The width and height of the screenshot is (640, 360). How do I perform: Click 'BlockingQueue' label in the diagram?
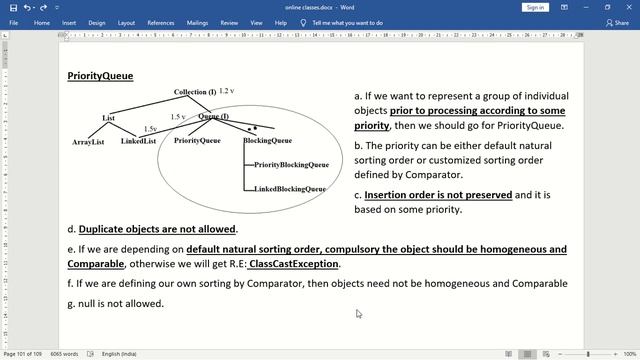[x=268, y=140]
